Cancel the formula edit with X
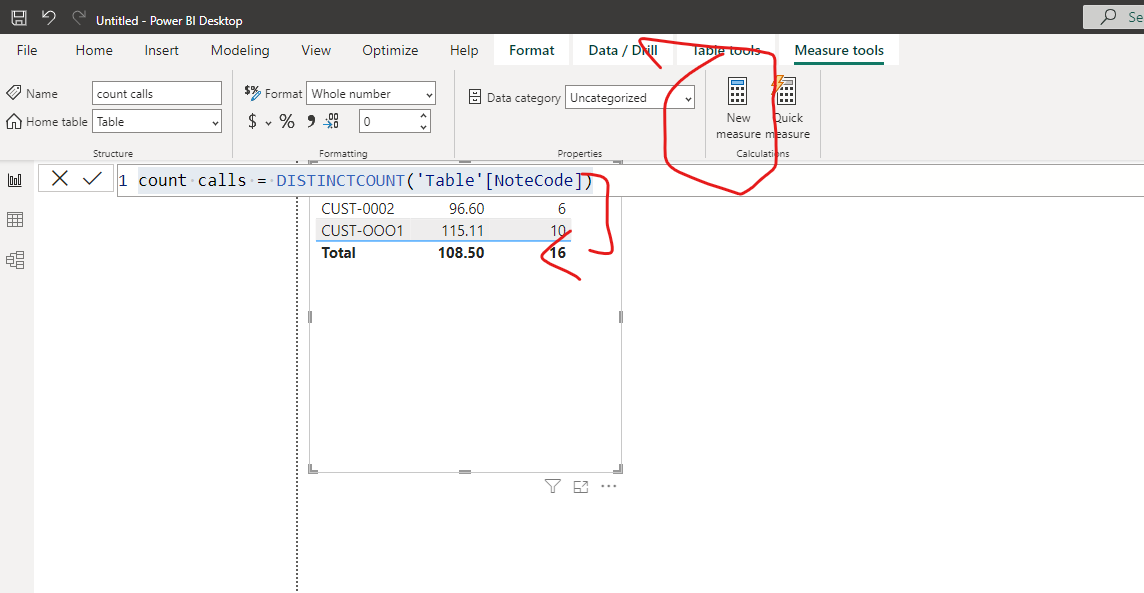 click(x=60, y=179)
